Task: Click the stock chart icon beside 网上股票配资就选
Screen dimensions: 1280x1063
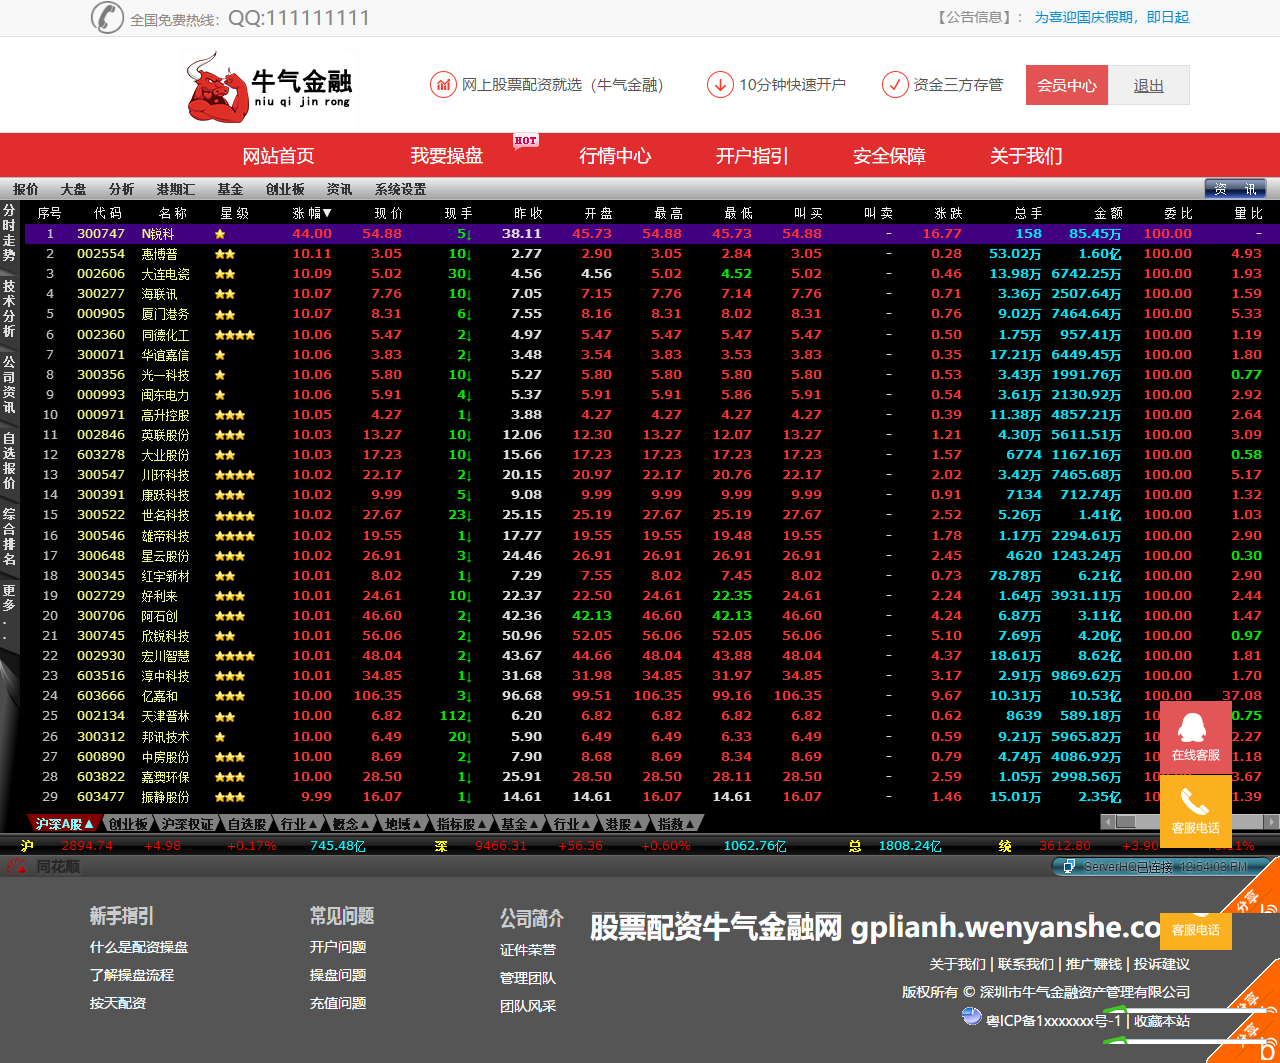Action: (442, 85)
